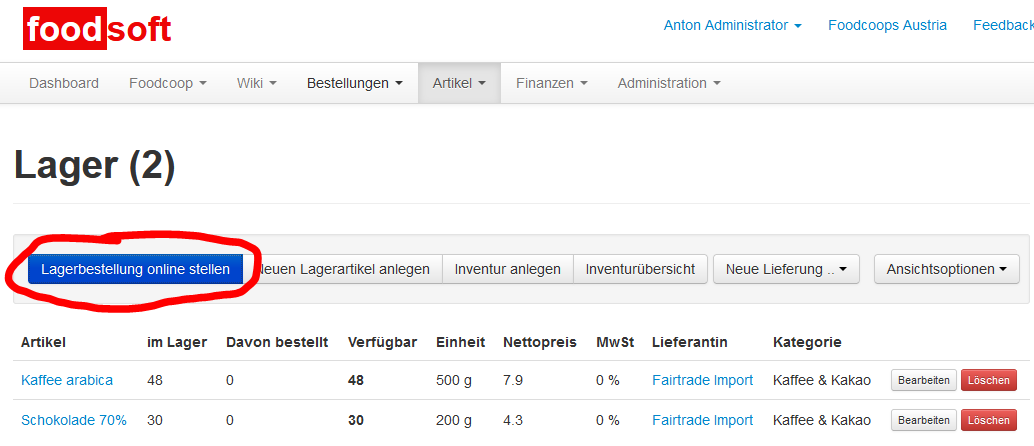
Task: Click the foodsoft logo
Action: pos(98,29)
